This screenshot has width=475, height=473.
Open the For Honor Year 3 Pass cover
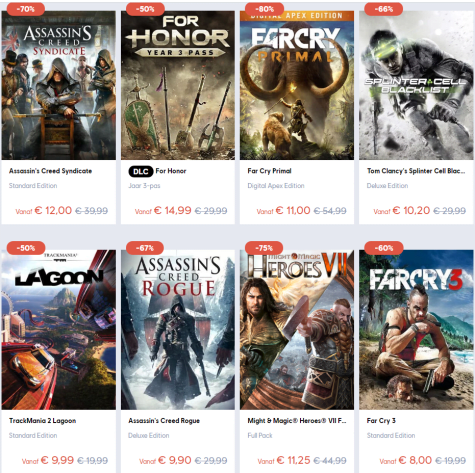[178, 85]
